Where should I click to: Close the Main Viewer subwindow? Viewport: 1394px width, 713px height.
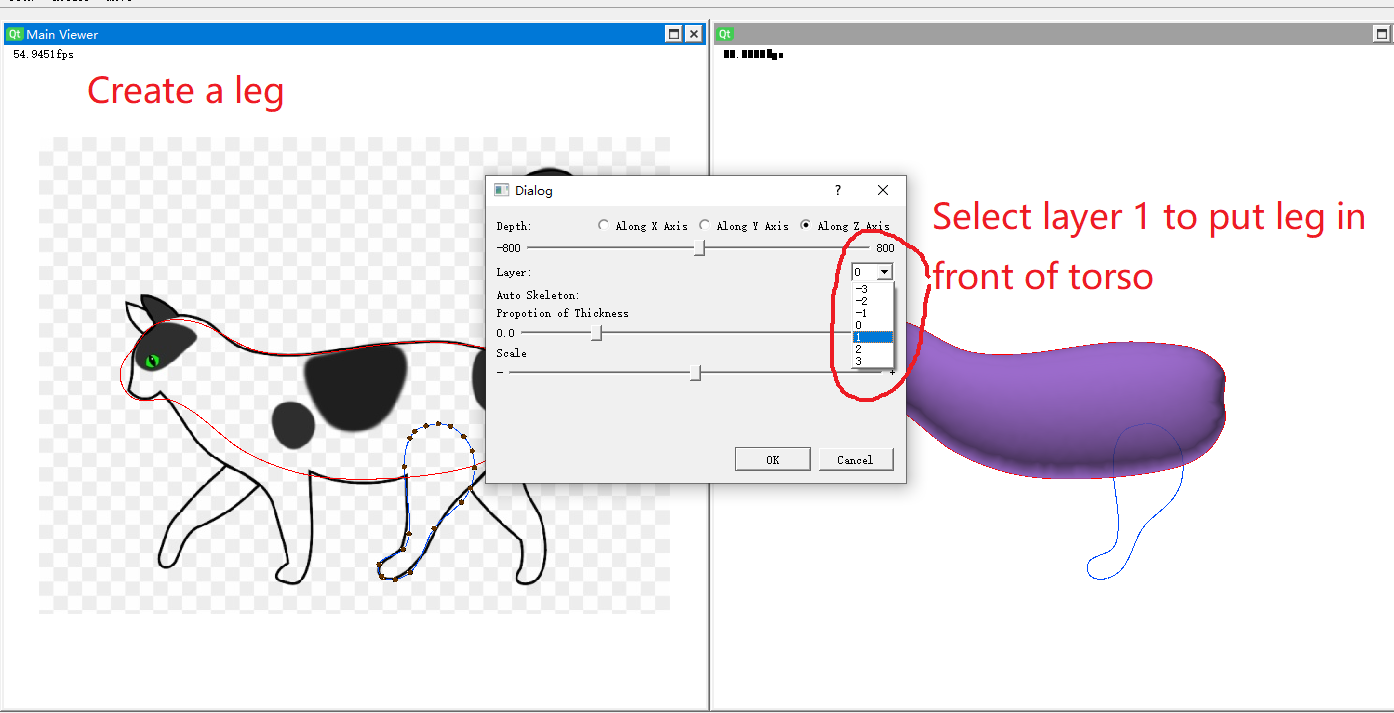693,34
